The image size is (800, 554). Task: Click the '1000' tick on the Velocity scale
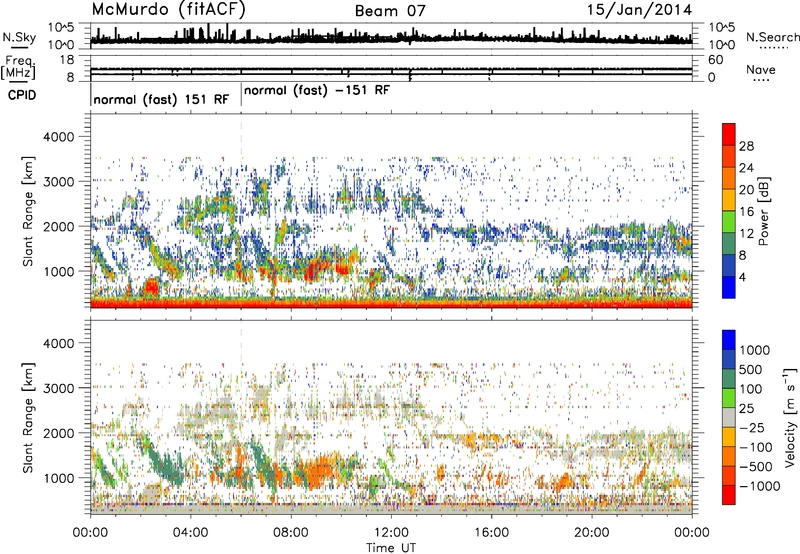click(755, 350)
